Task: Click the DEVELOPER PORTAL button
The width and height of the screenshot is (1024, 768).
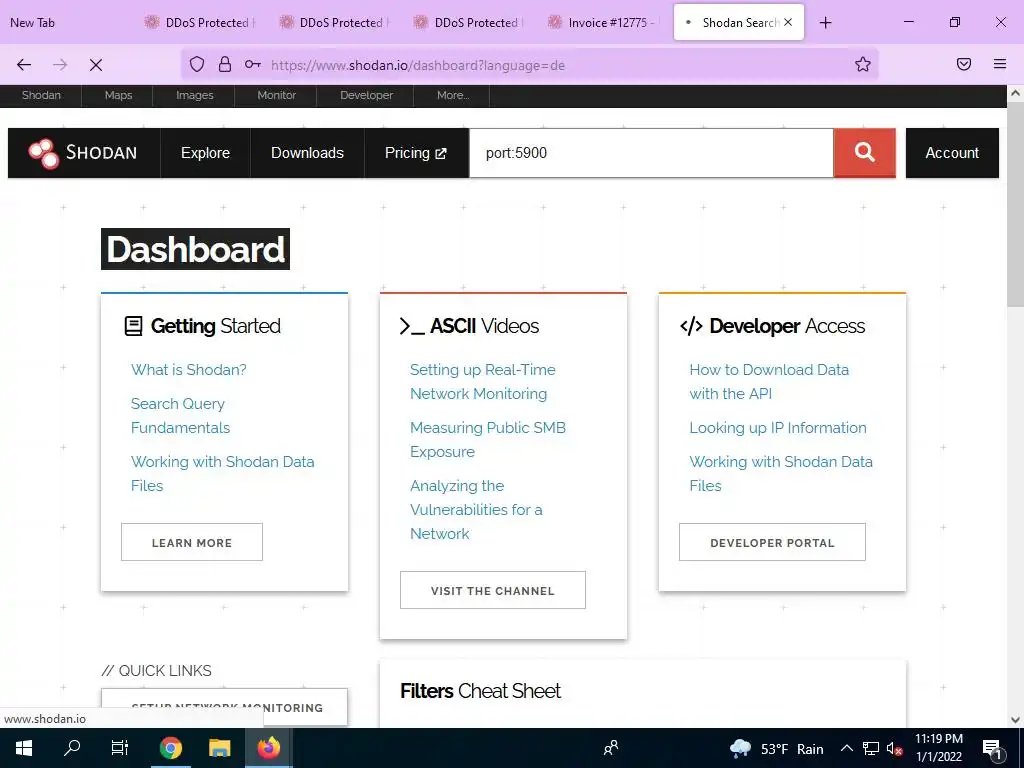Action: pyautogui.click(x=772, y=542)
